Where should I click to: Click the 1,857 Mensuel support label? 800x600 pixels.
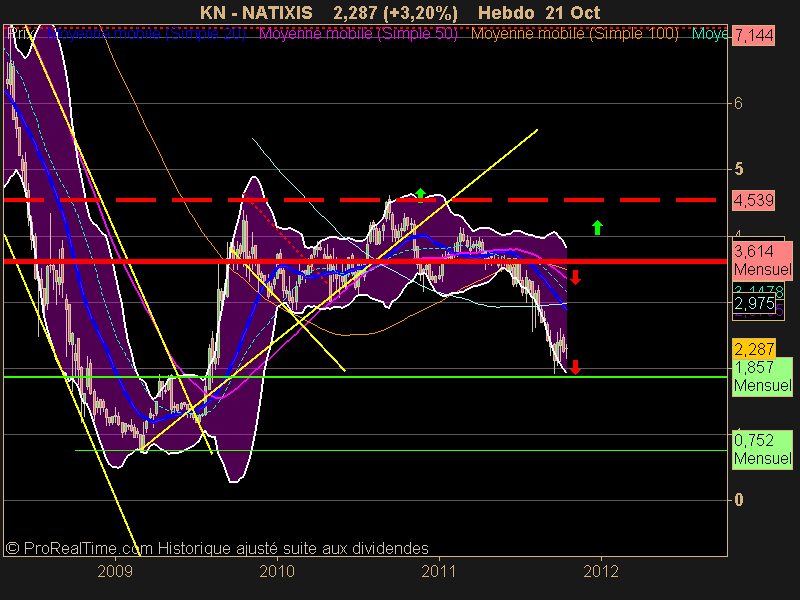coord(762,376)
